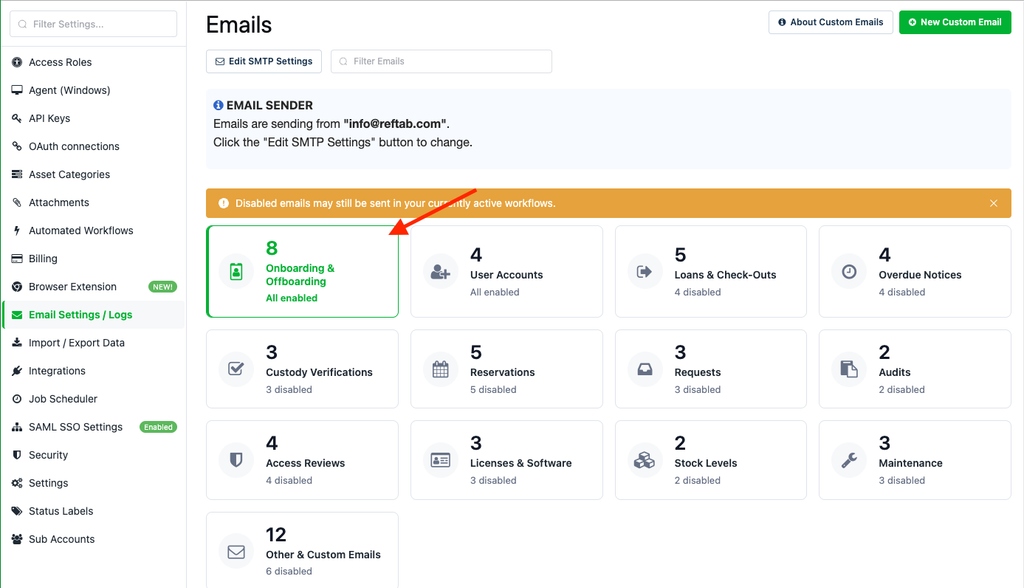Click the API Keys key icon

17,118
